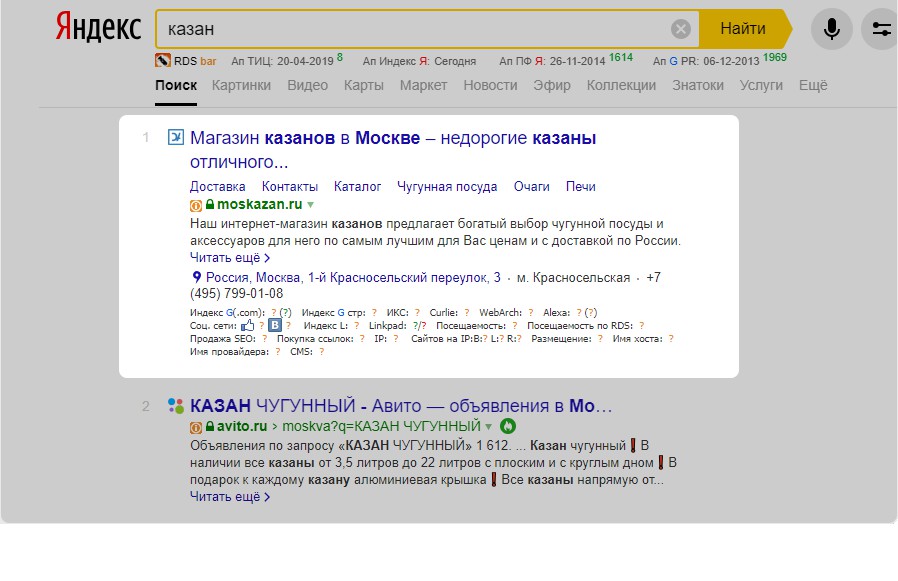The height and width of the screenshot is (581, 898).
Task: Go to the Услуги tab
Action: tap(761, 85)
